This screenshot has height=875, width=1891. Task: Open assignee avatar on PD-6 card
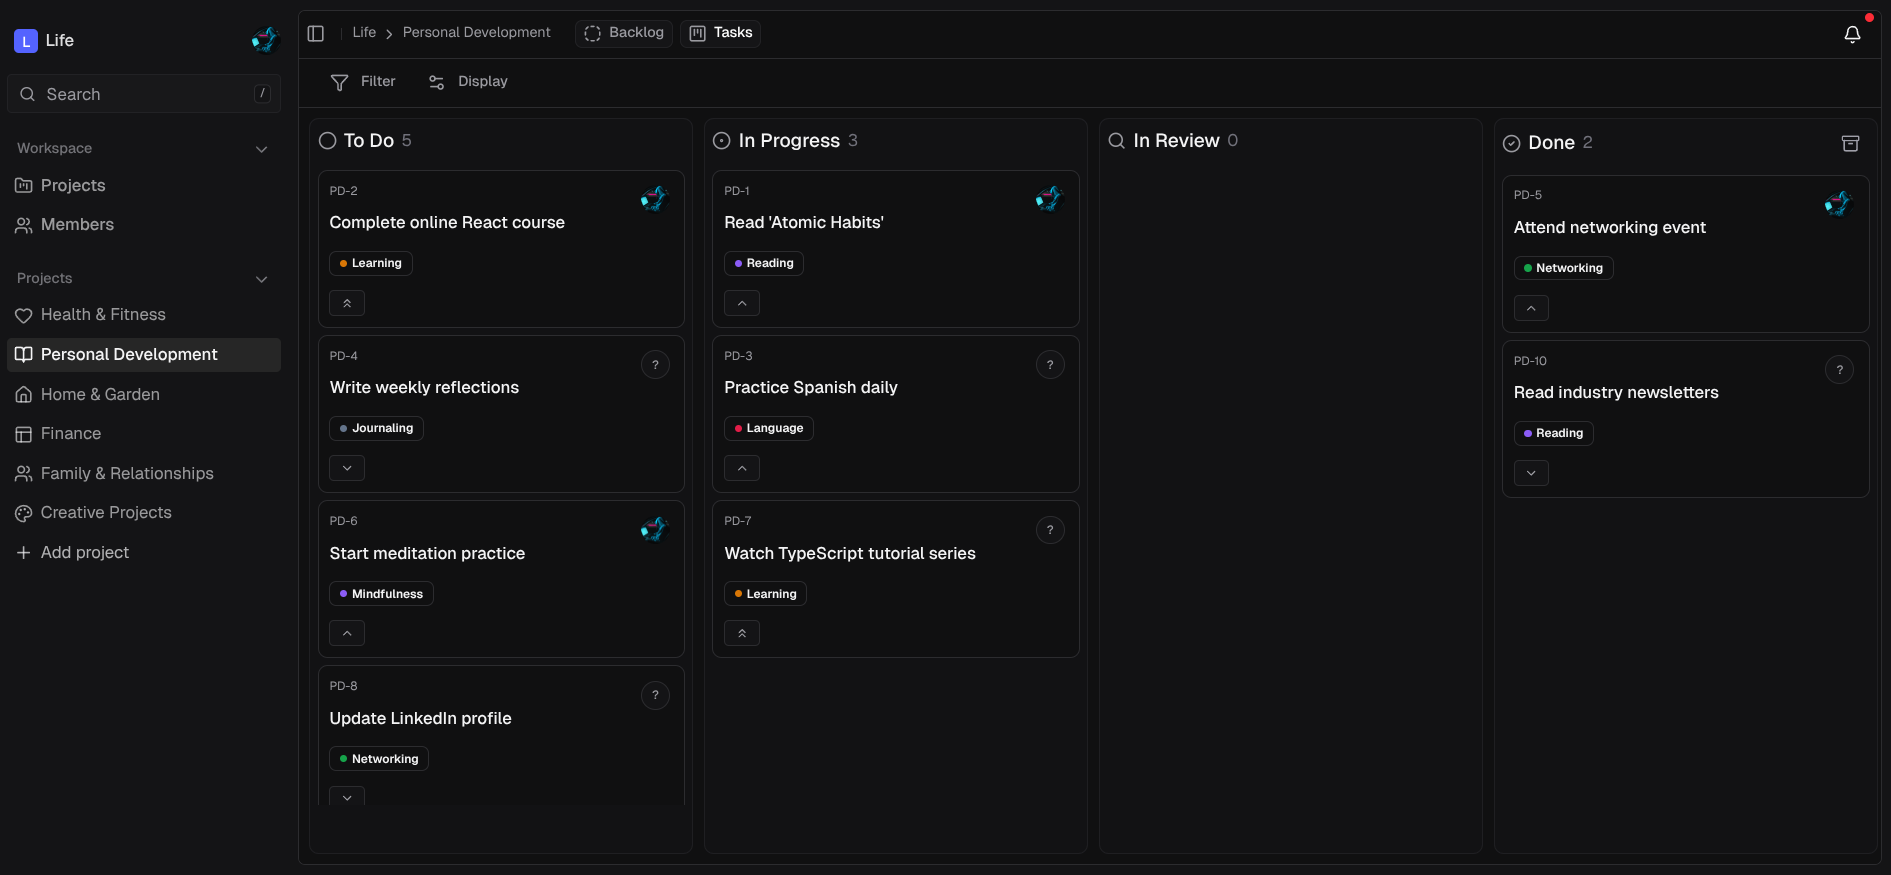(655, 529)
